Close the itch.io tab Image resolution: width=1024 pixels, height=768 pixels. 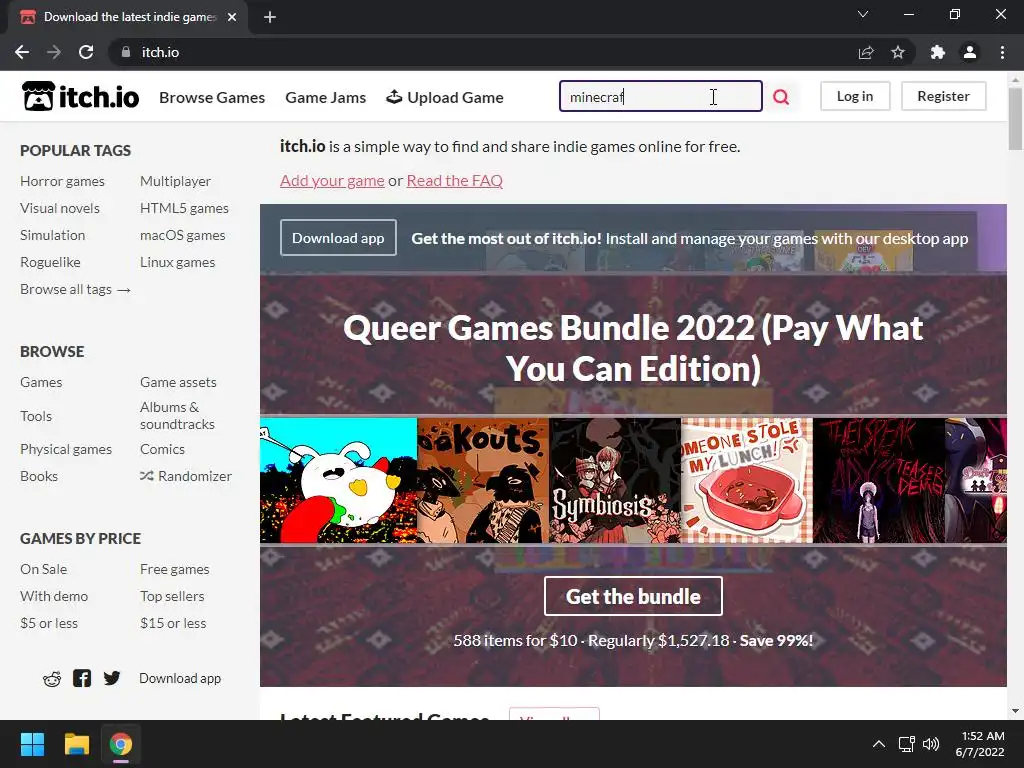point(232,17)
